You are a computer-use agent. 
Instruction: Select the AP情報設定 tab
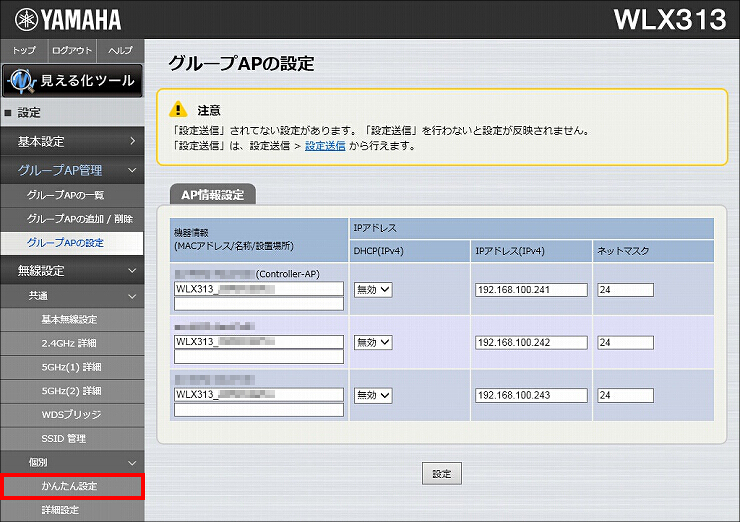213,194
